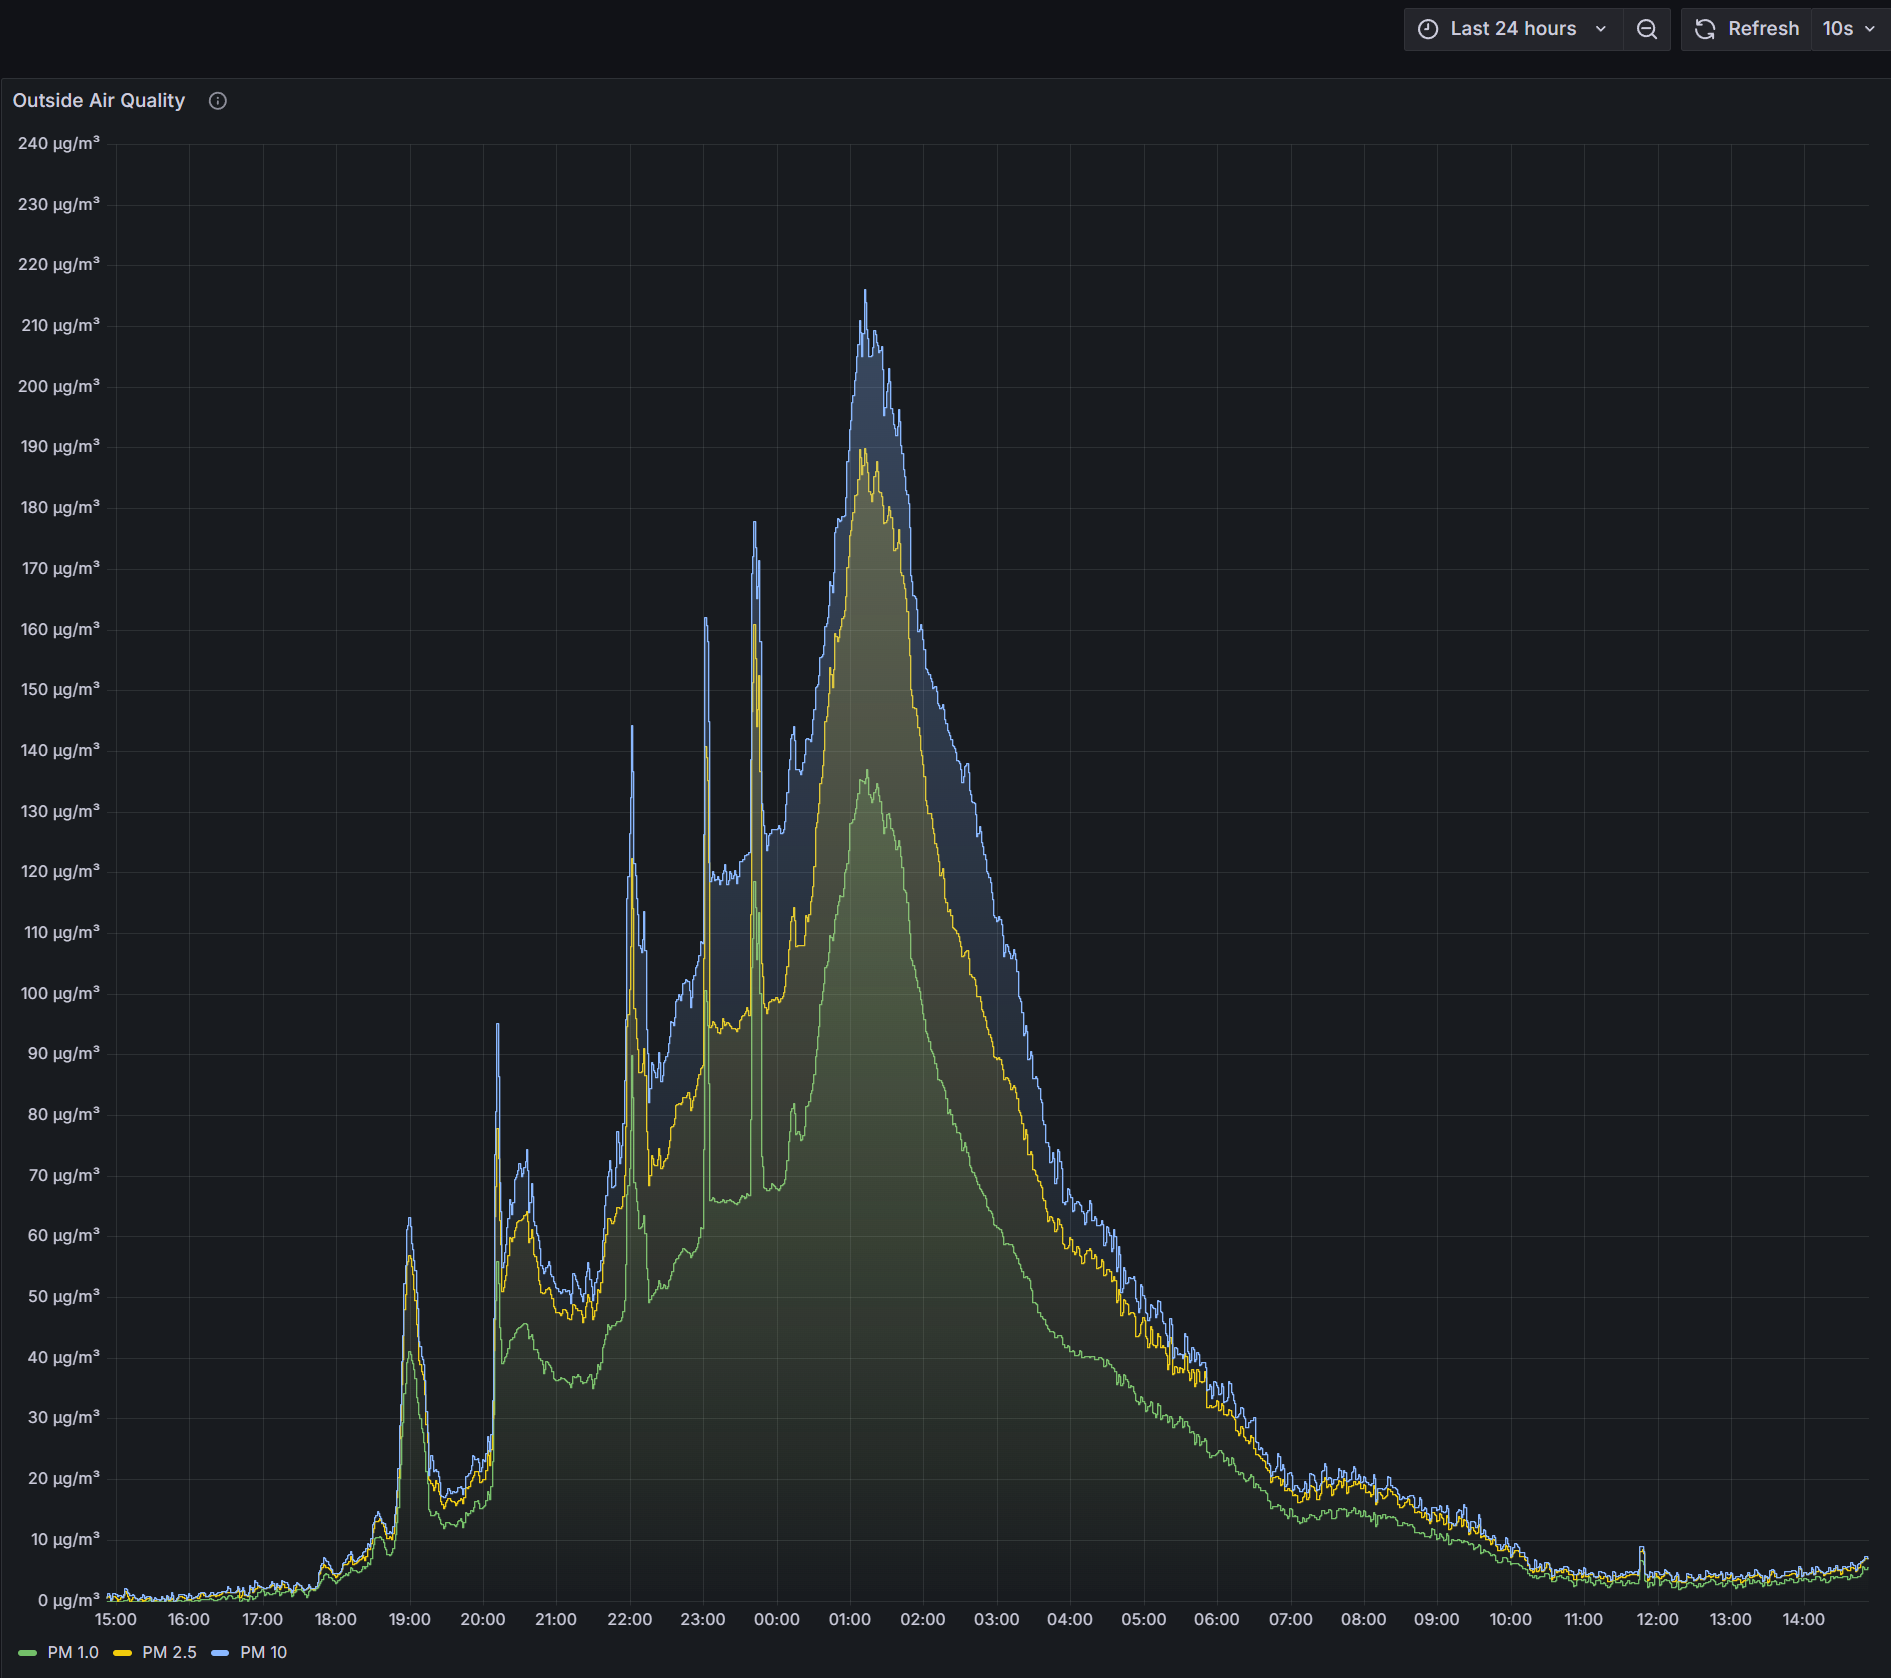Click the PM 10 spike near 19:00

[409, 1220]
